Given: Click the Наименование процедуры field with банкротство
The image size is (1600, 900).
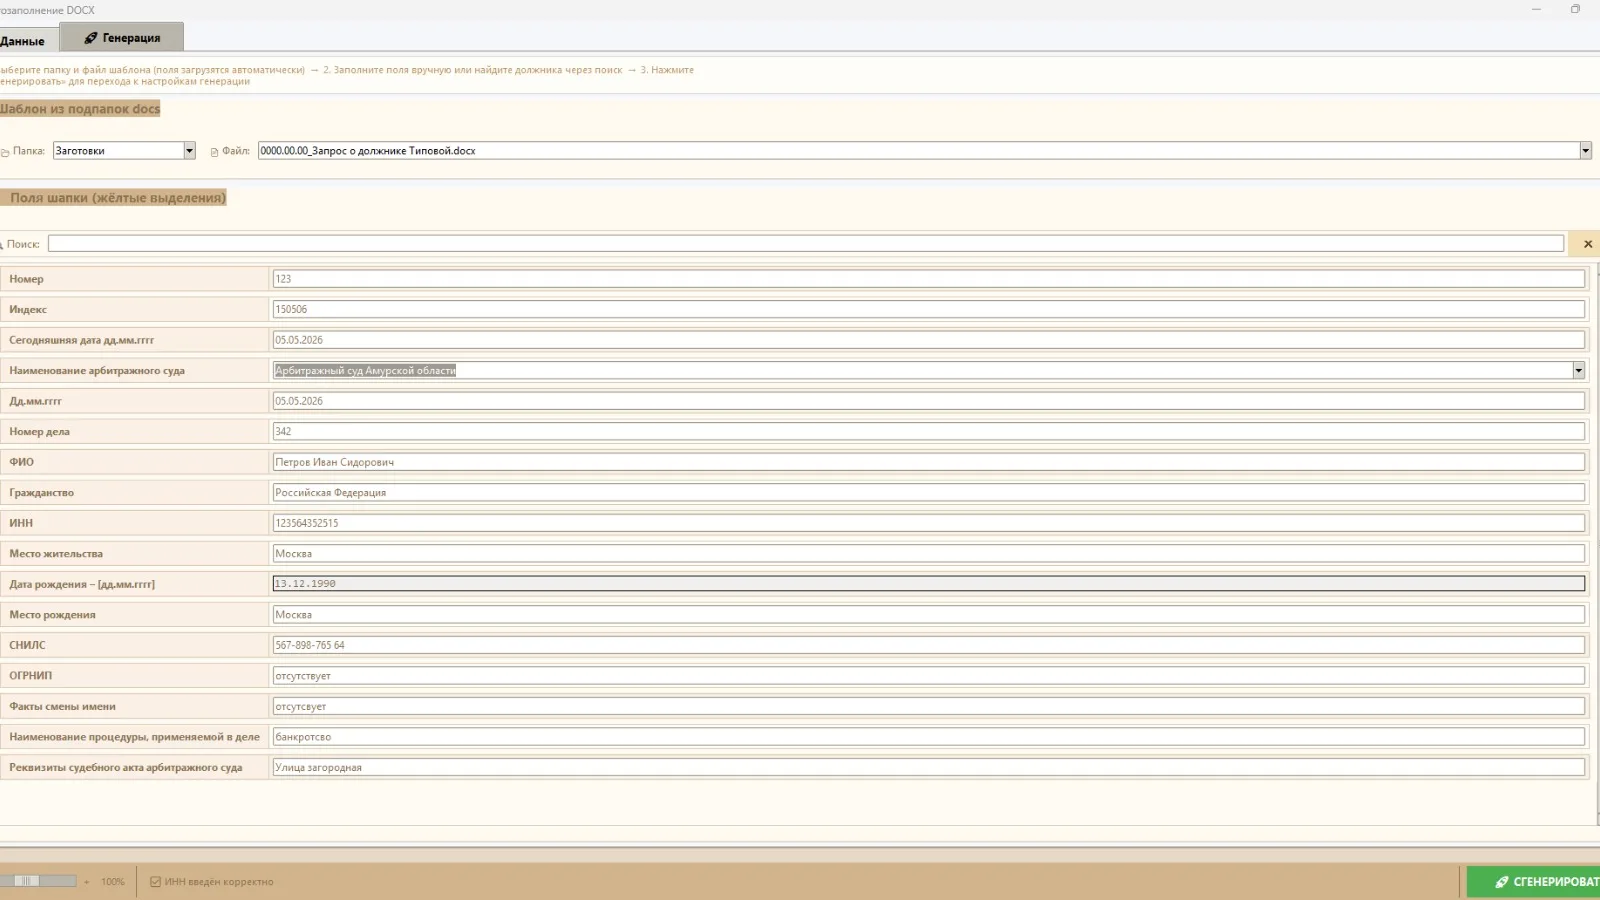Looking at the screenshot, I should pos(929,737).
